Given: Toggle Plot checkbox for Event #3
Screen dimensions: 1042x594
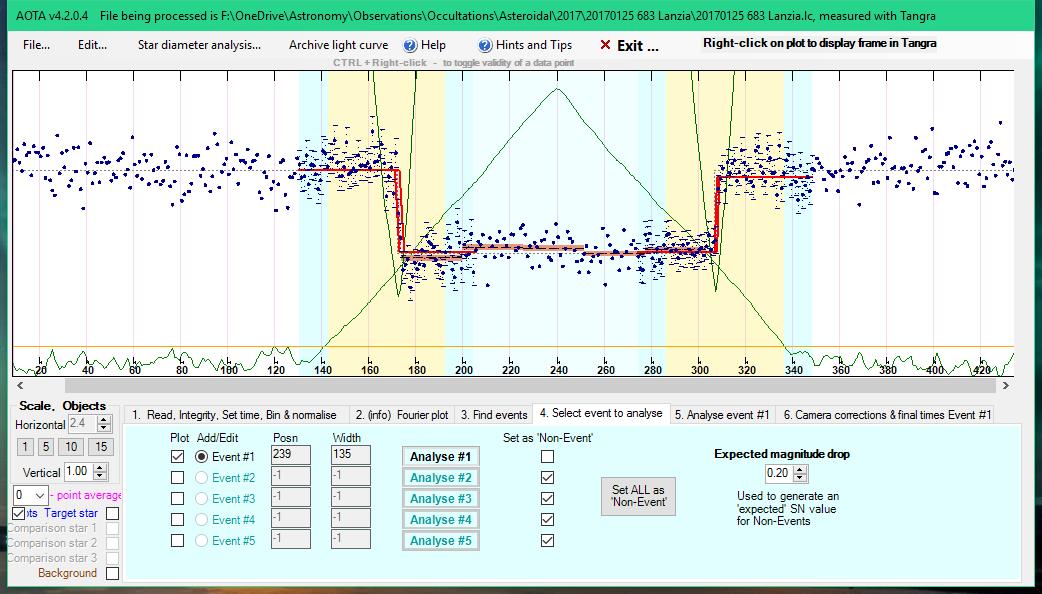Looking at the screenshot, I should tap(177, 498).
